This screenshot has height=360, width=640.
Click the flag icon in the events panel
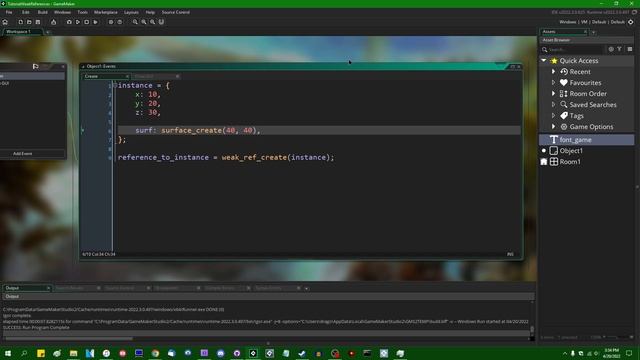pos(36,66)
